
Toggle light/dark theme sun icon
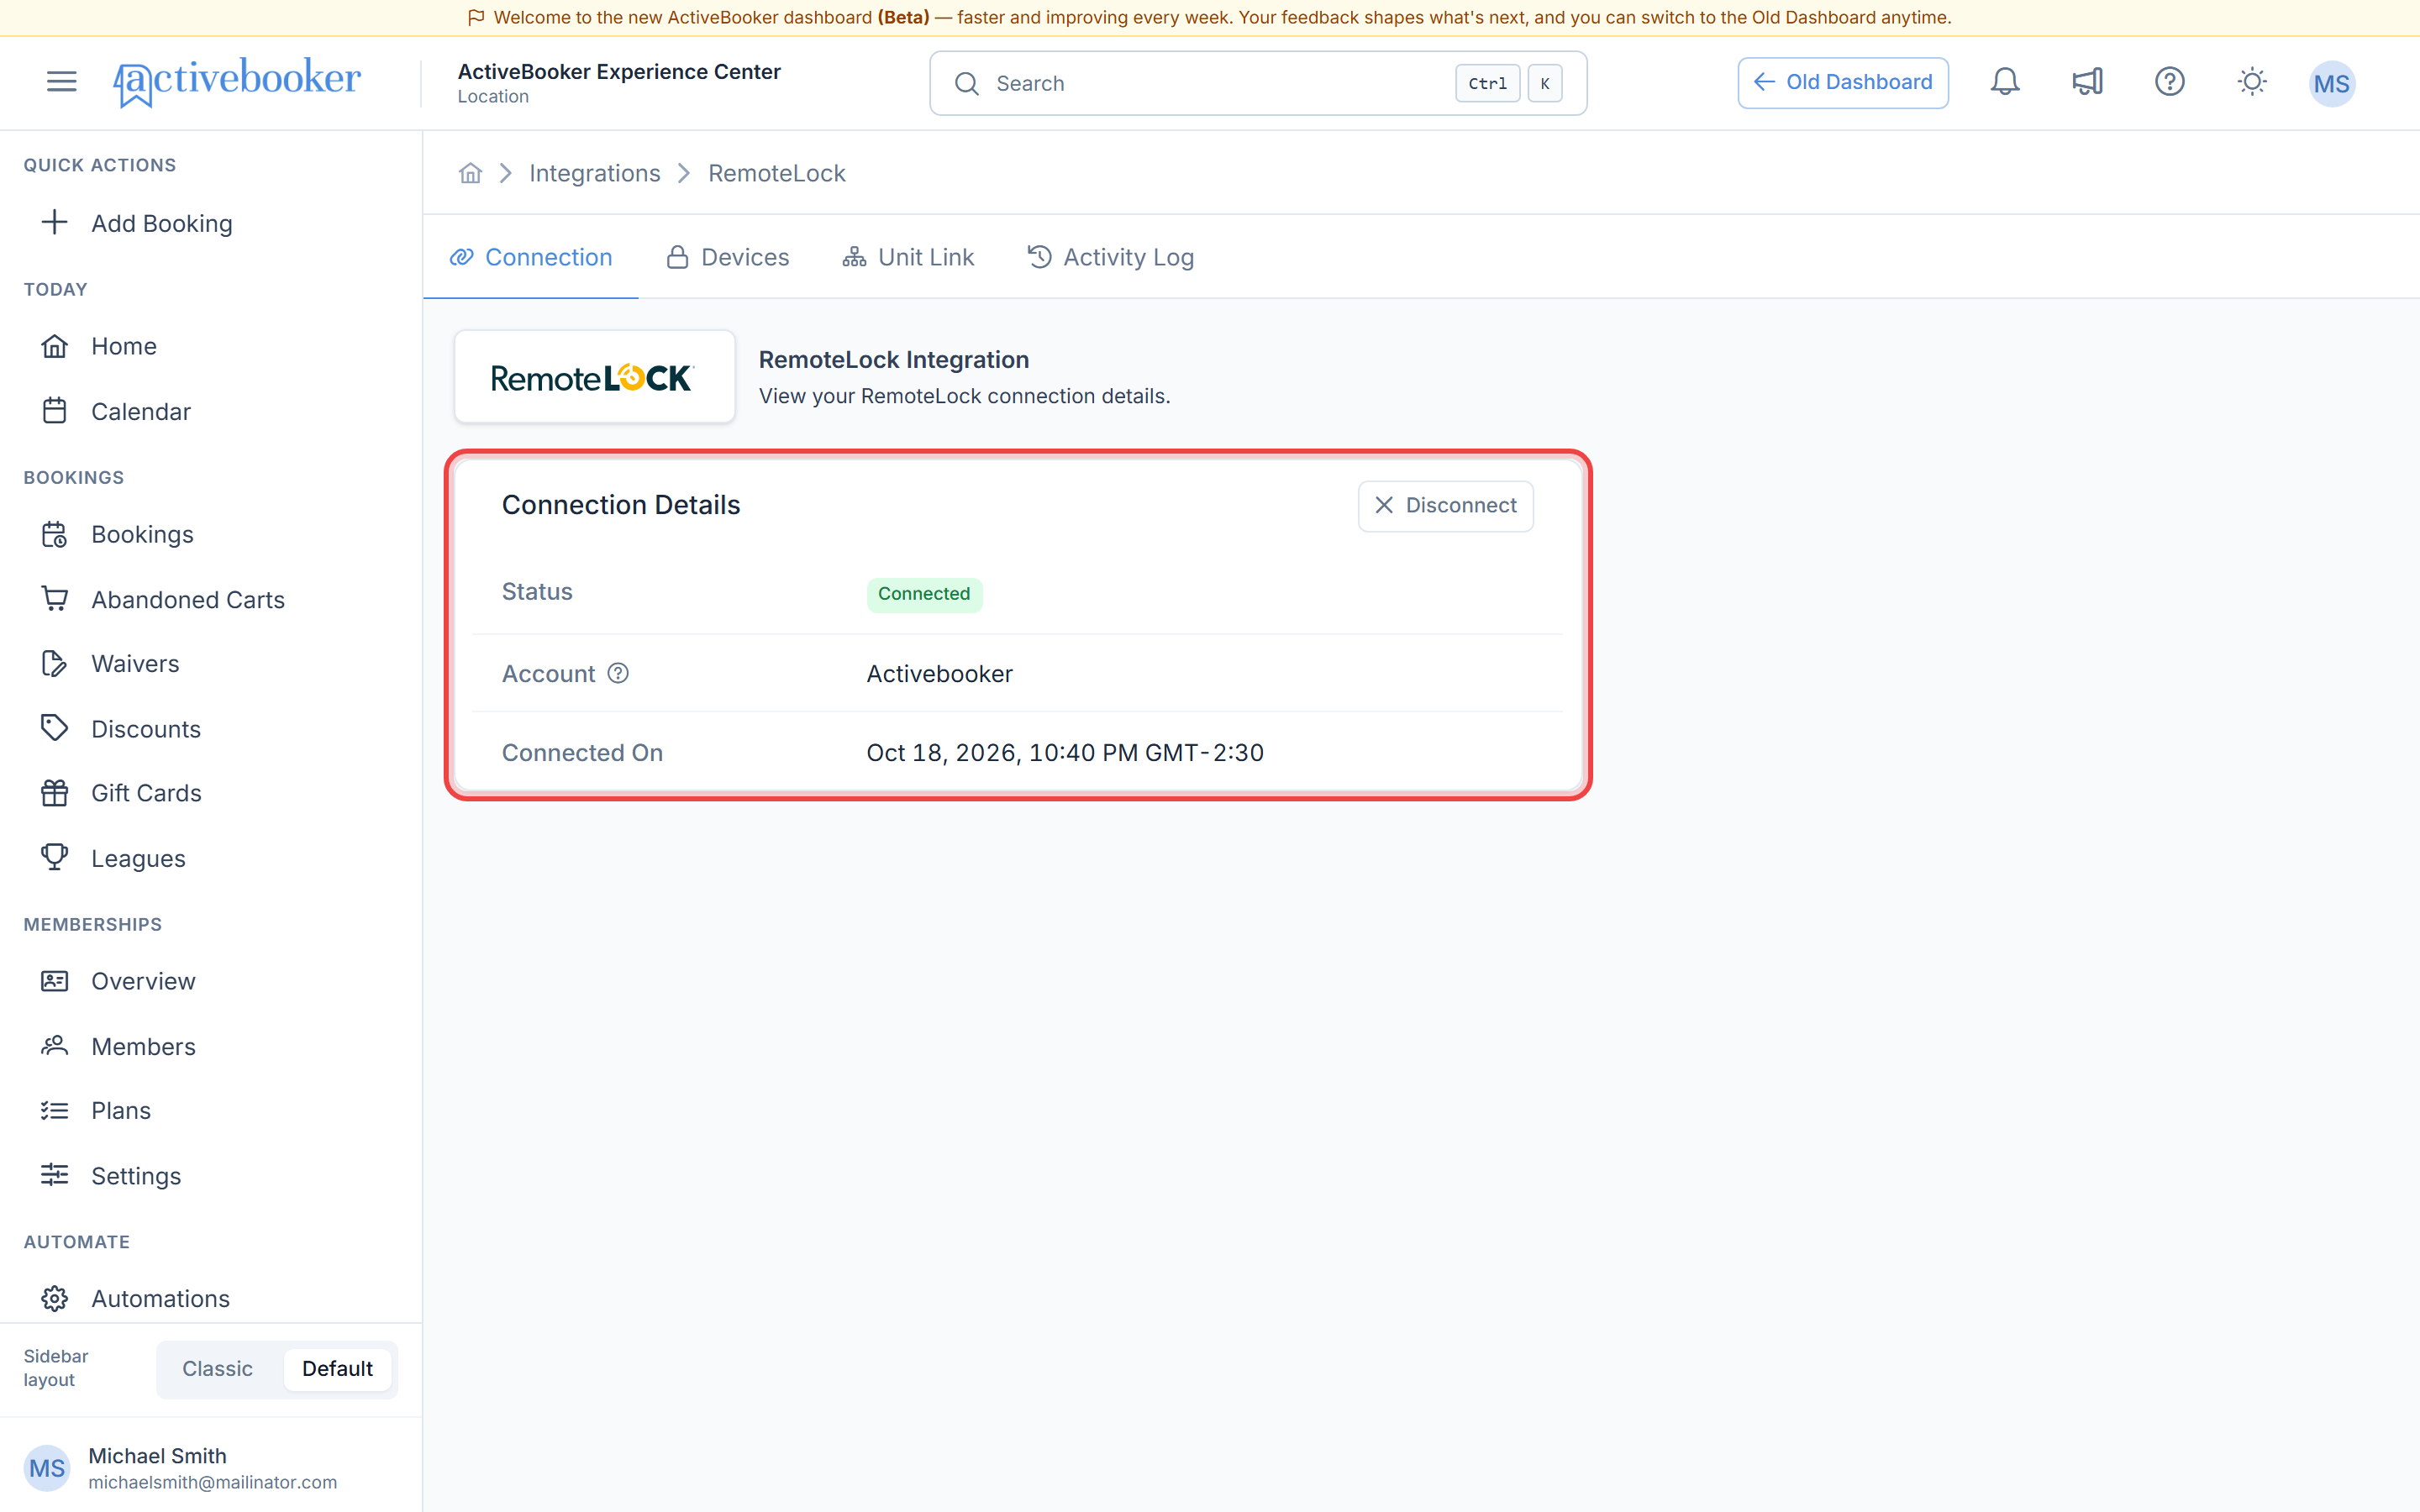point(2251,82)
